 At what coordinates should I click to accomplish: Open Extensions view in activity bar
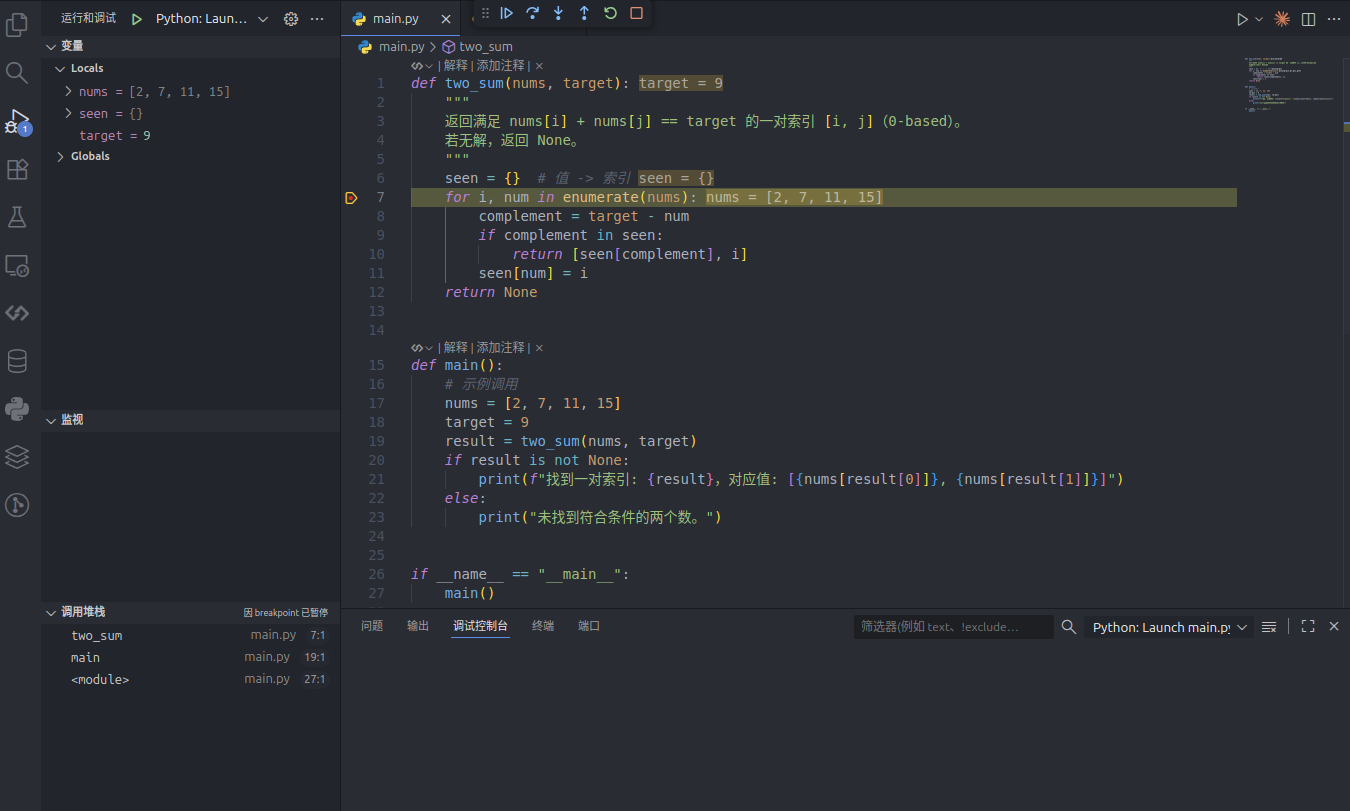tap(17, 169)
